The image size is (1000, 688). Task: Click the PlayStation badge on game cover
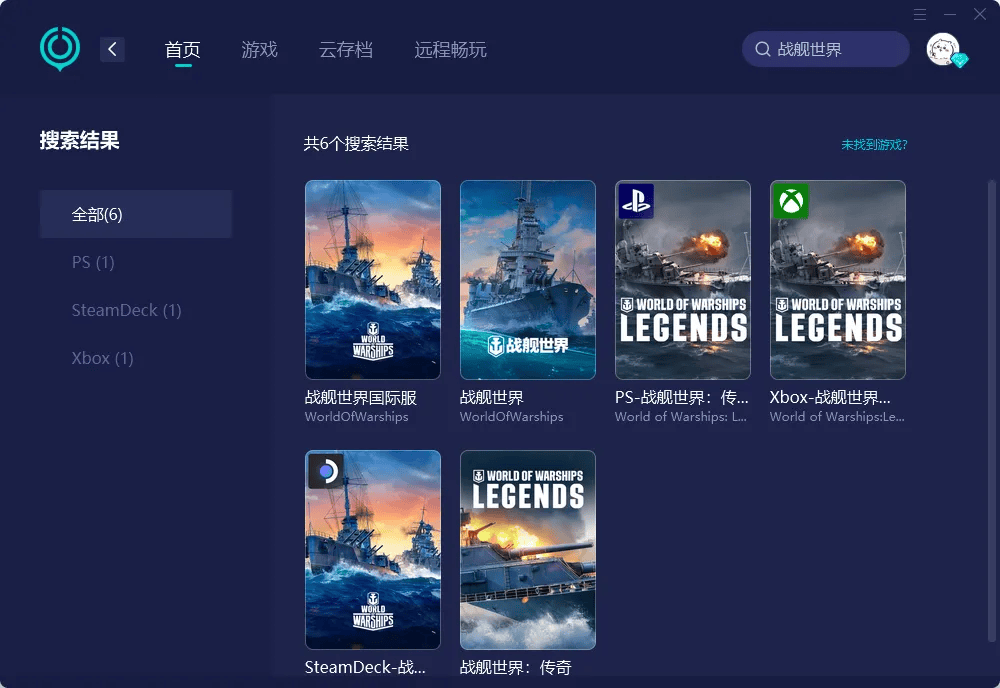click(x=635, y=201)
